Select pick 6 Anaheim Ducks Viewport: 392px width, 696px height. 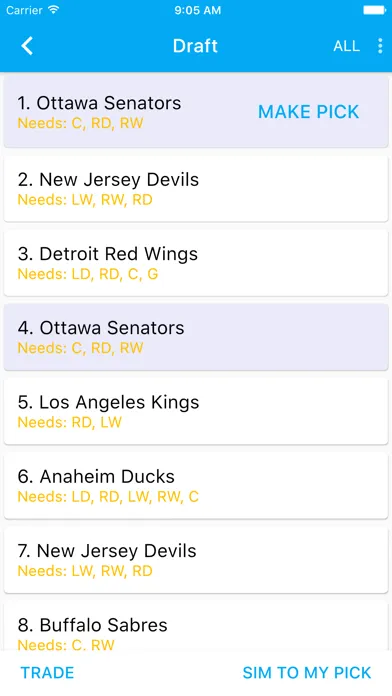pos(196,485)
